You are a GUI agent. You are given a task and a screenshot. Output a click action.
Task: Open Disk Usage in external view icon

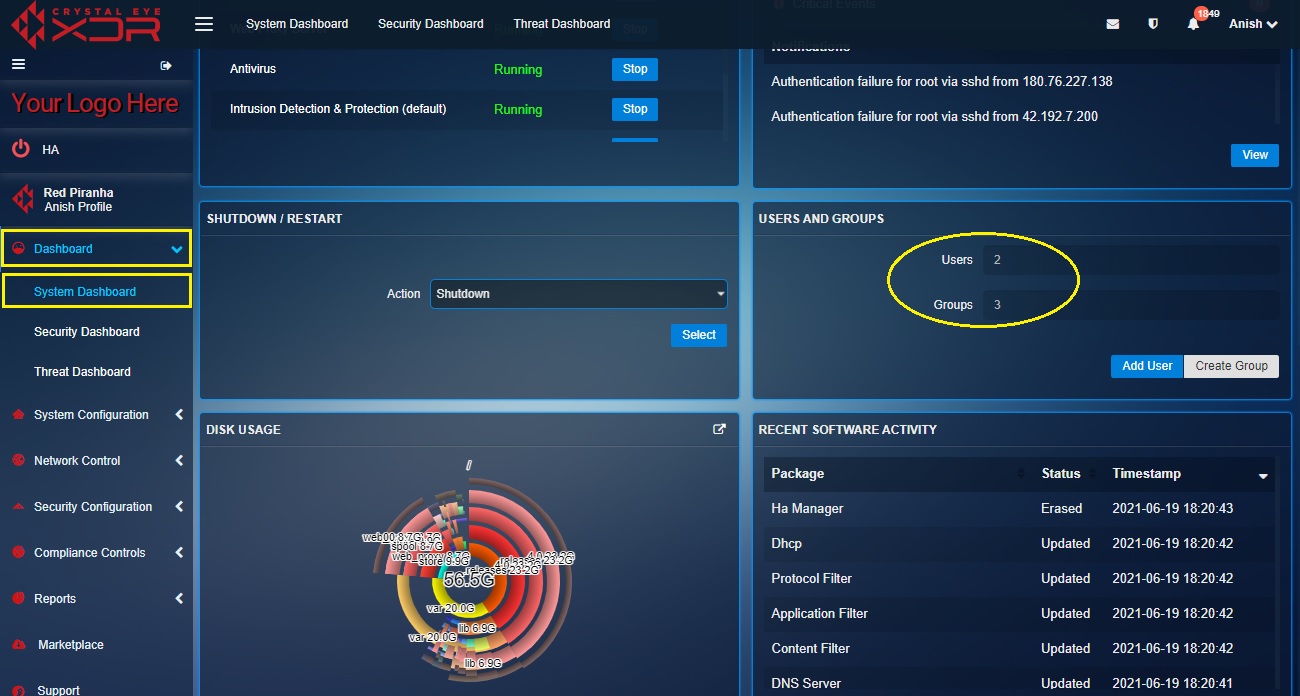tap(719, 429)
